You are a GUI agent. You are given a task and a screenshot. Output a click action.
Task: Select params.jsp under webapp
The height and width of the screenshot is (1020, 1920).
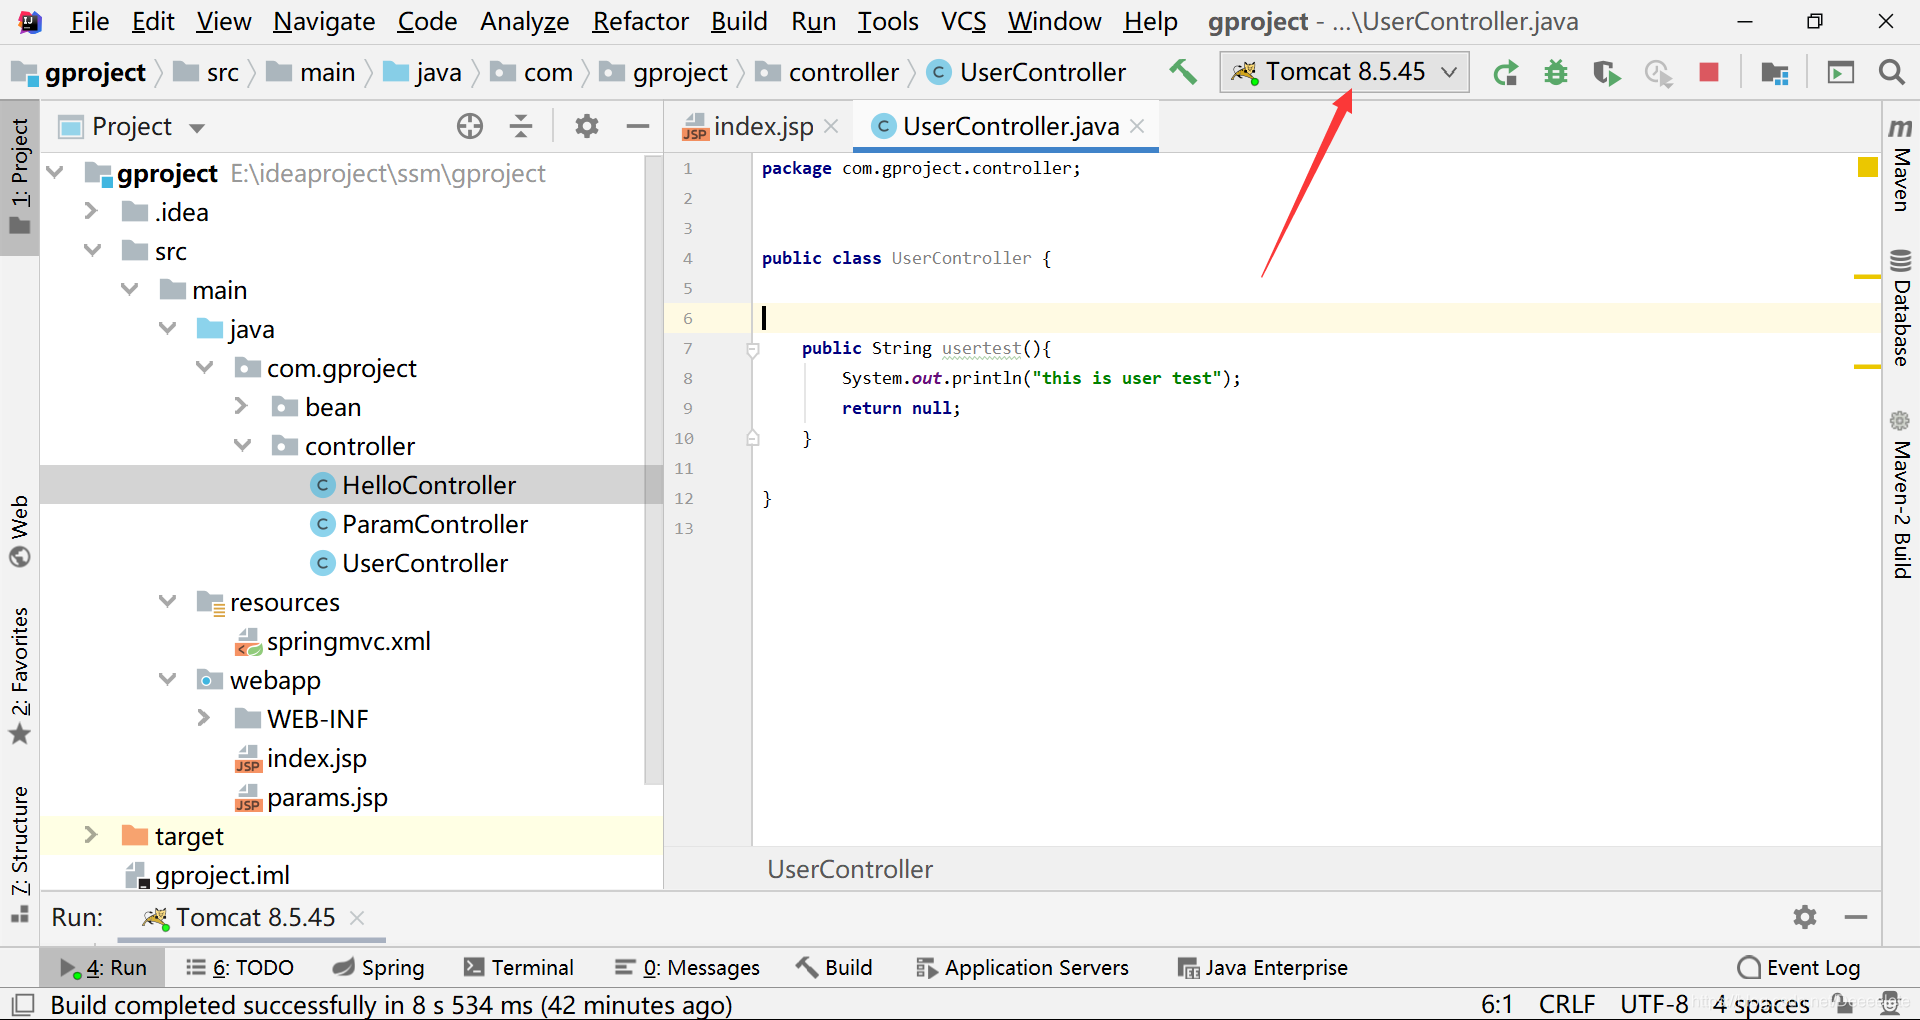[311, 796]
